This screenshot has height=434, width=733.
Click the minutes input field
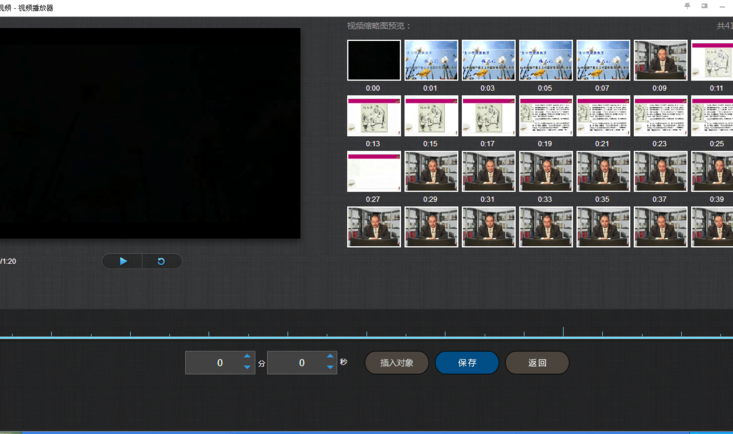click(x=213, y=363)
